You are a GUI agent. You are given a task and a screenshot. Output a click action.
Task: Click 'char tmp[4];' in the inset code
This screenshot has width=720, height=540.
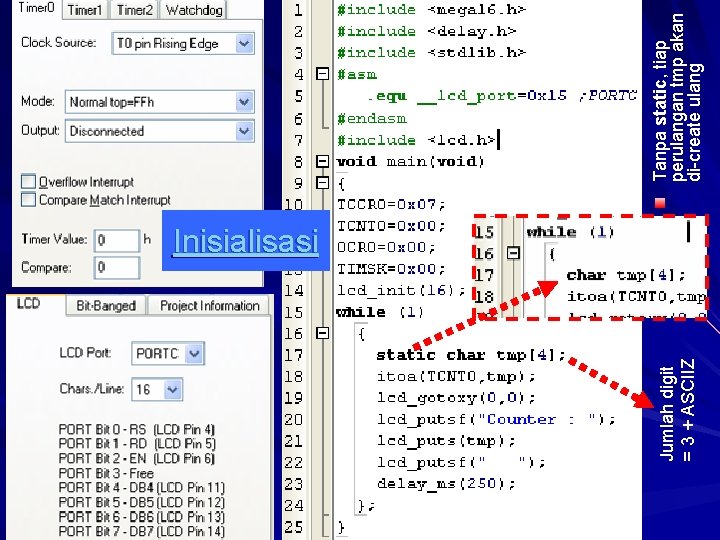[626, 275]
